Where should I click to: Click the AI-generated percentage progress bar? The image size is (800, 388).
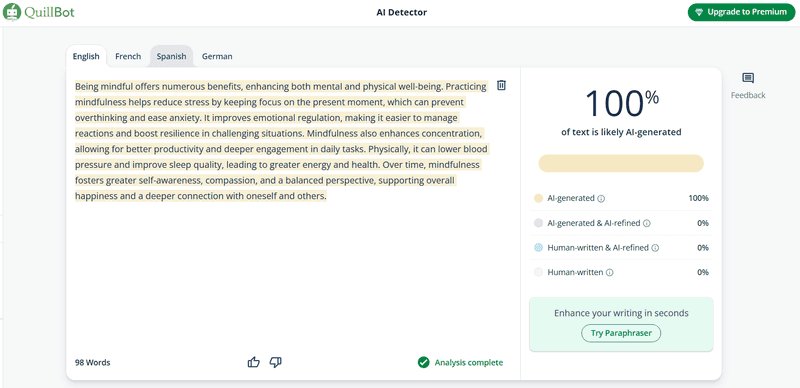[621, 163]
